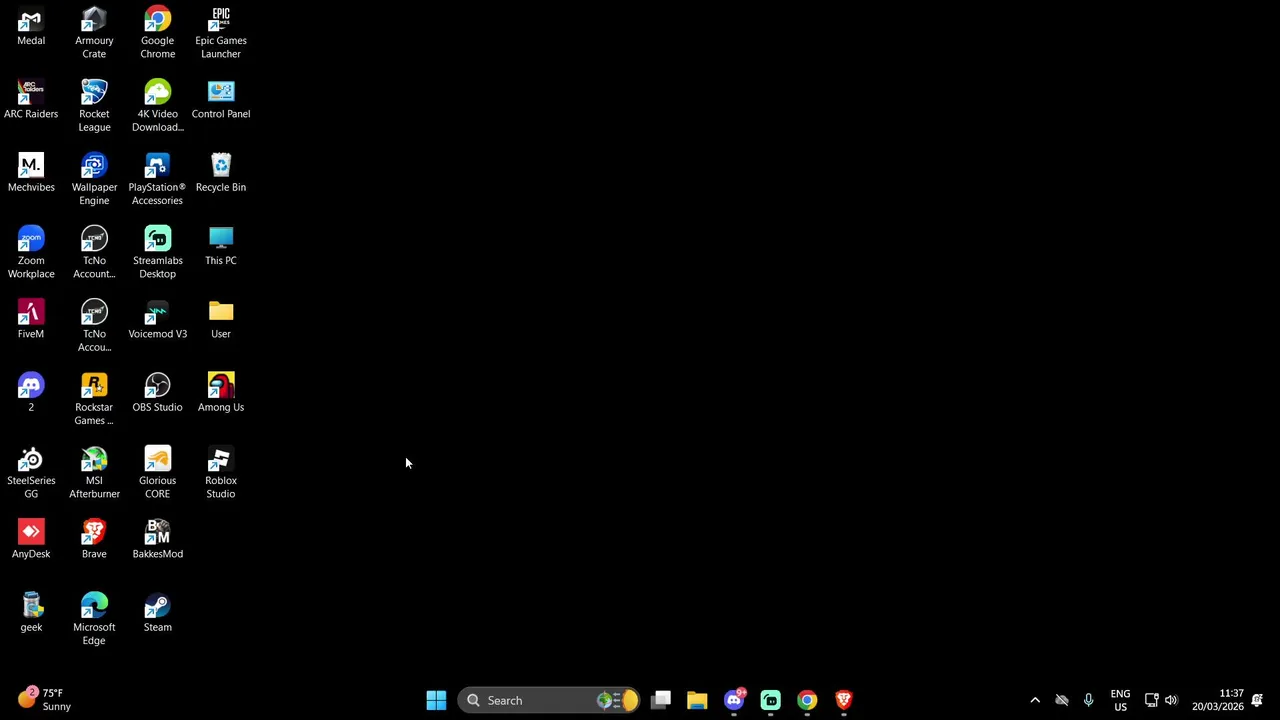Select Roblox Studio desktop shortcut
Screen dimensions: 1280x720
click(x=221, y=473)
